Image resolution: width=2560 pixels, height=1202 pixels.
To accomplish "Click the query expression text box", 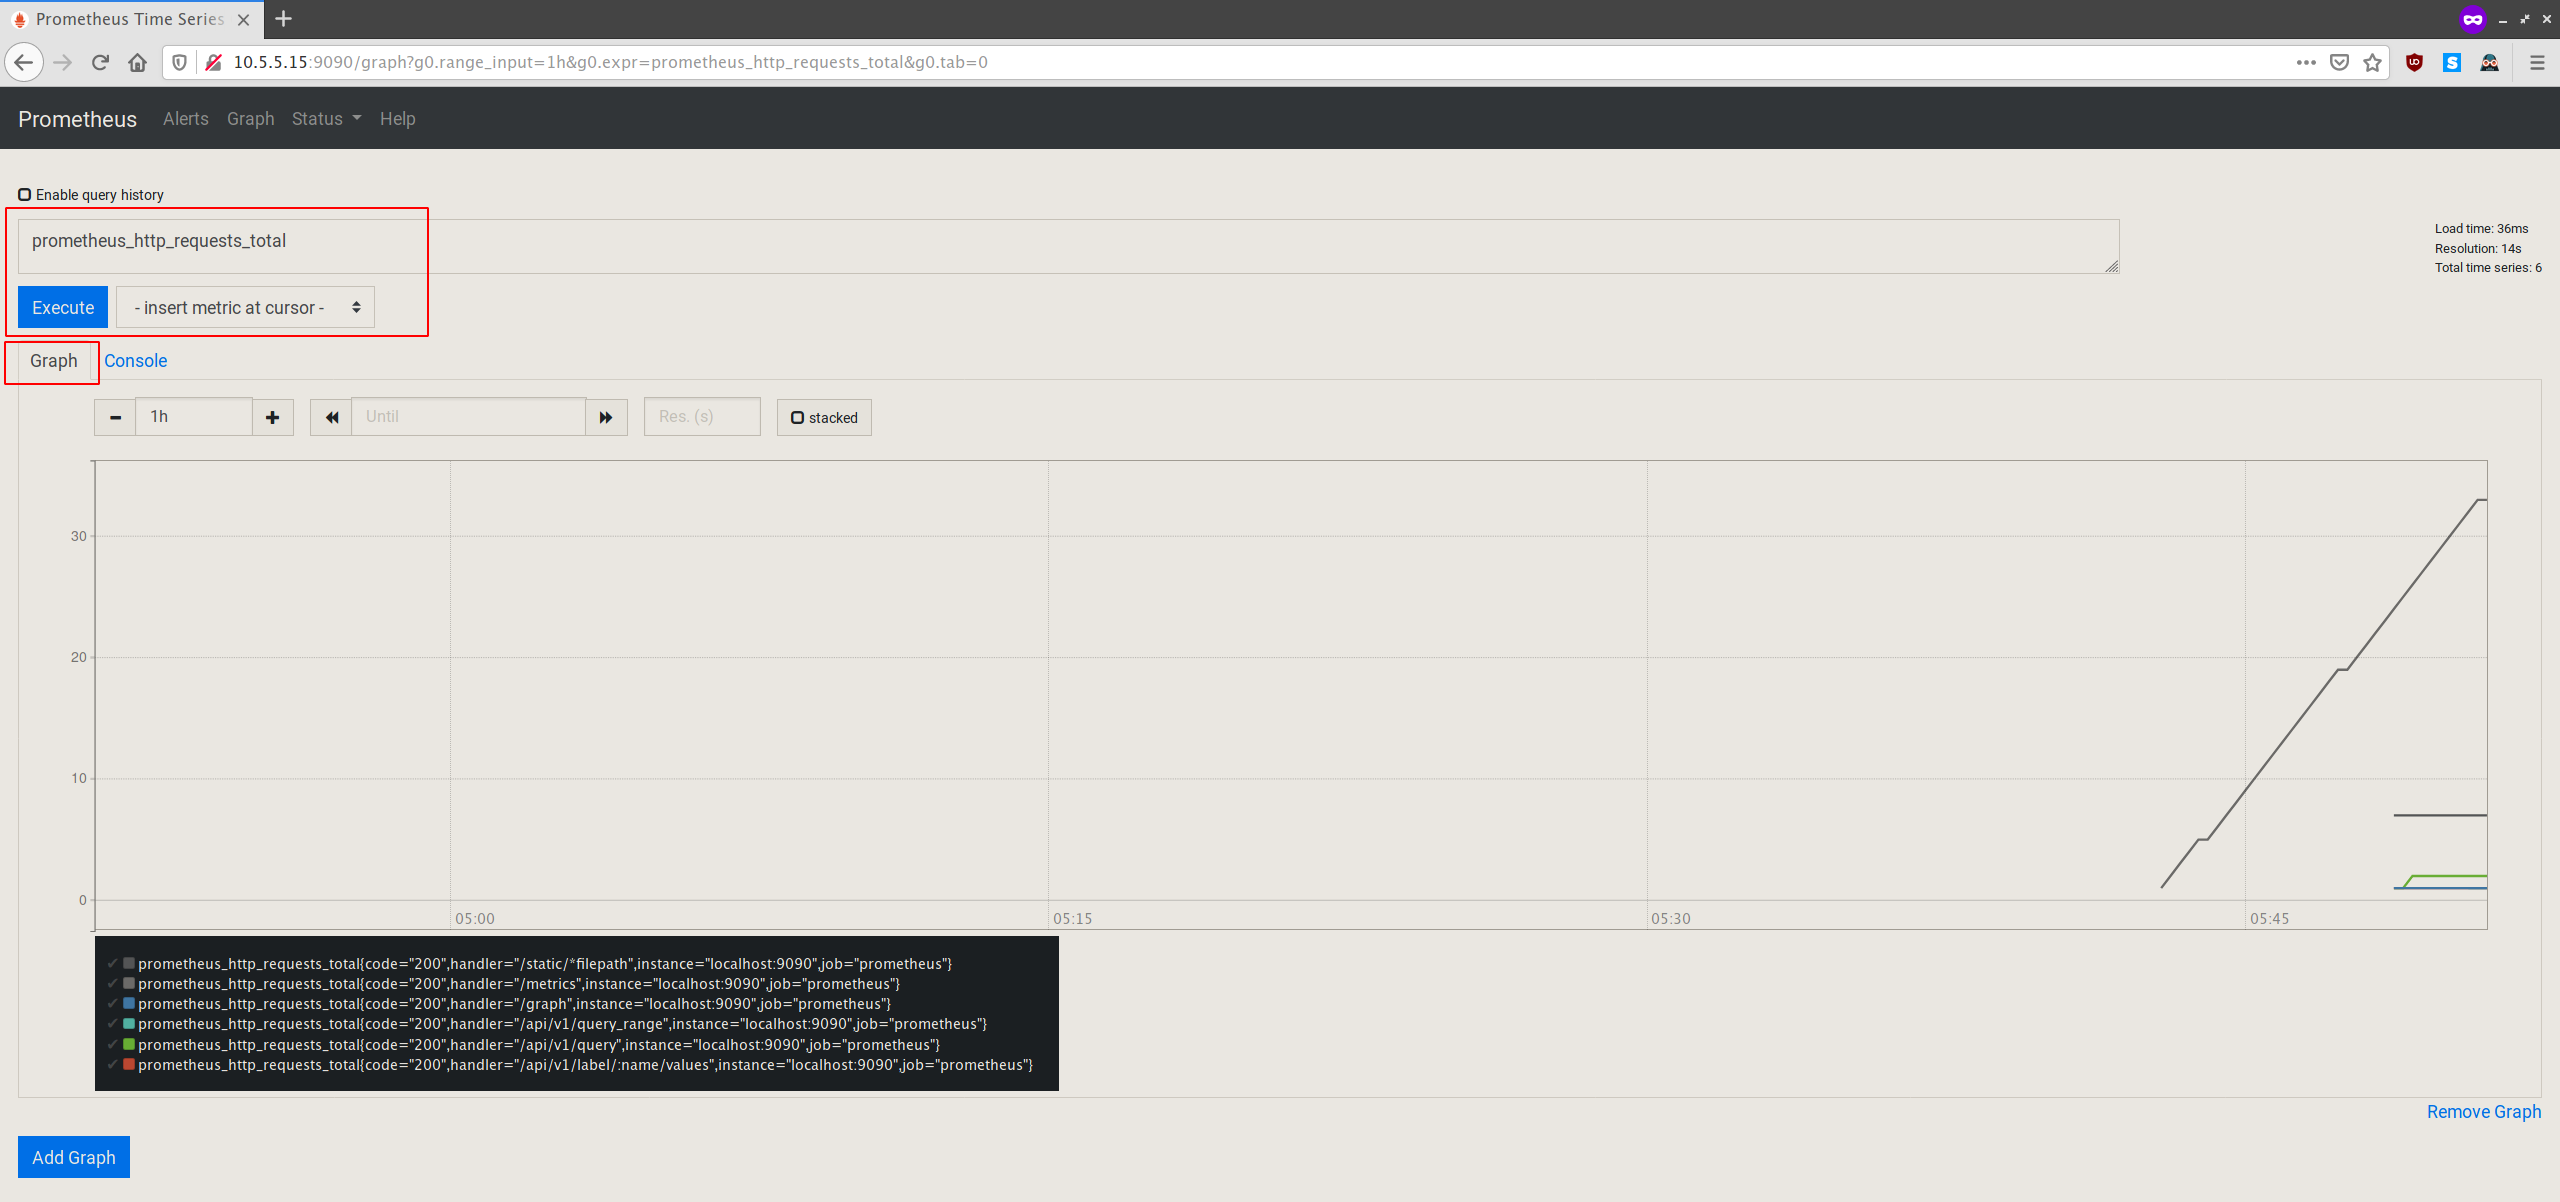I will point(1068,246).
